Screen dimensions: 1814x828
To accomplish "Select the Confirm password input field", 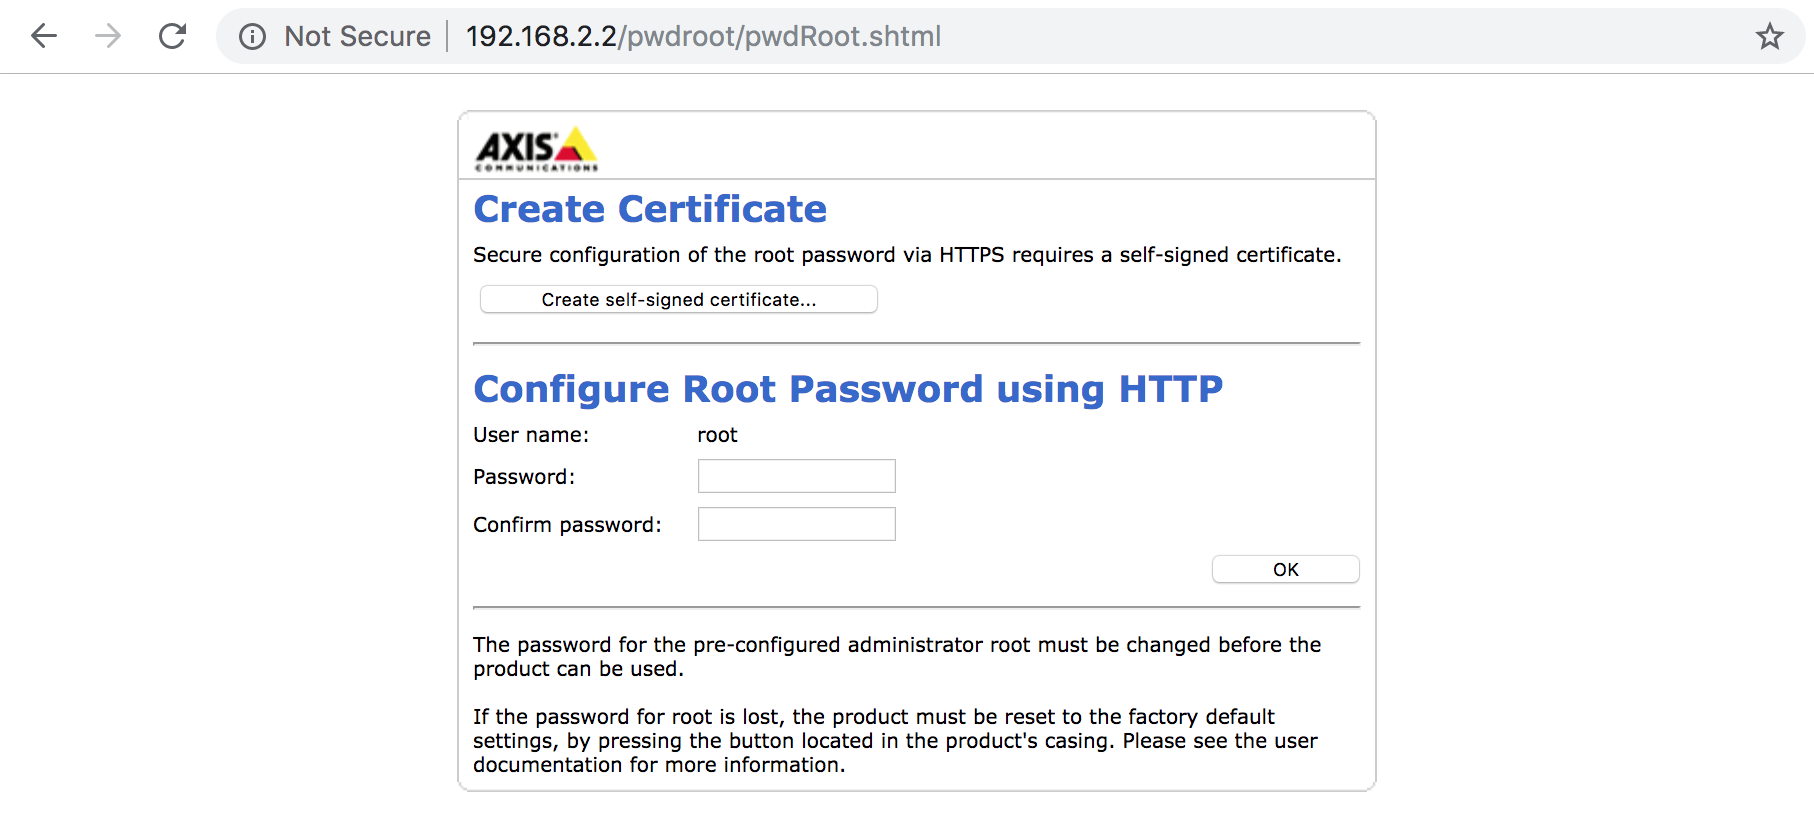I will [796, 524].
